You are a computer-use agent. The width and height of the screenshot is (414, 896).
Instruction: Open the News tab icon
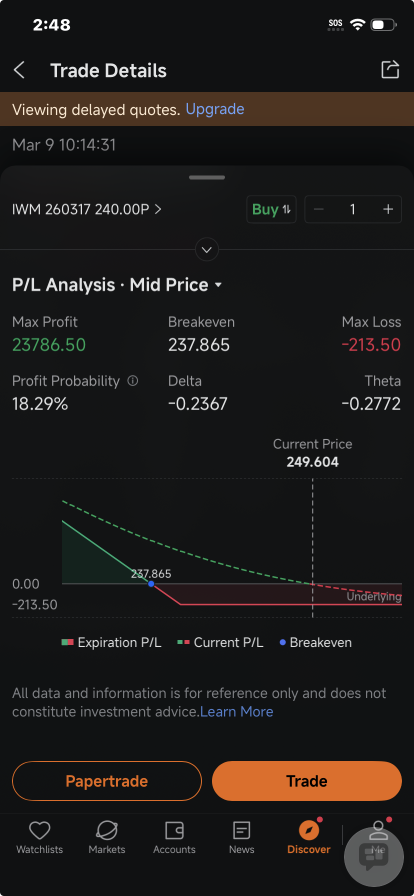pyautogui.click(x=241, y=830)
